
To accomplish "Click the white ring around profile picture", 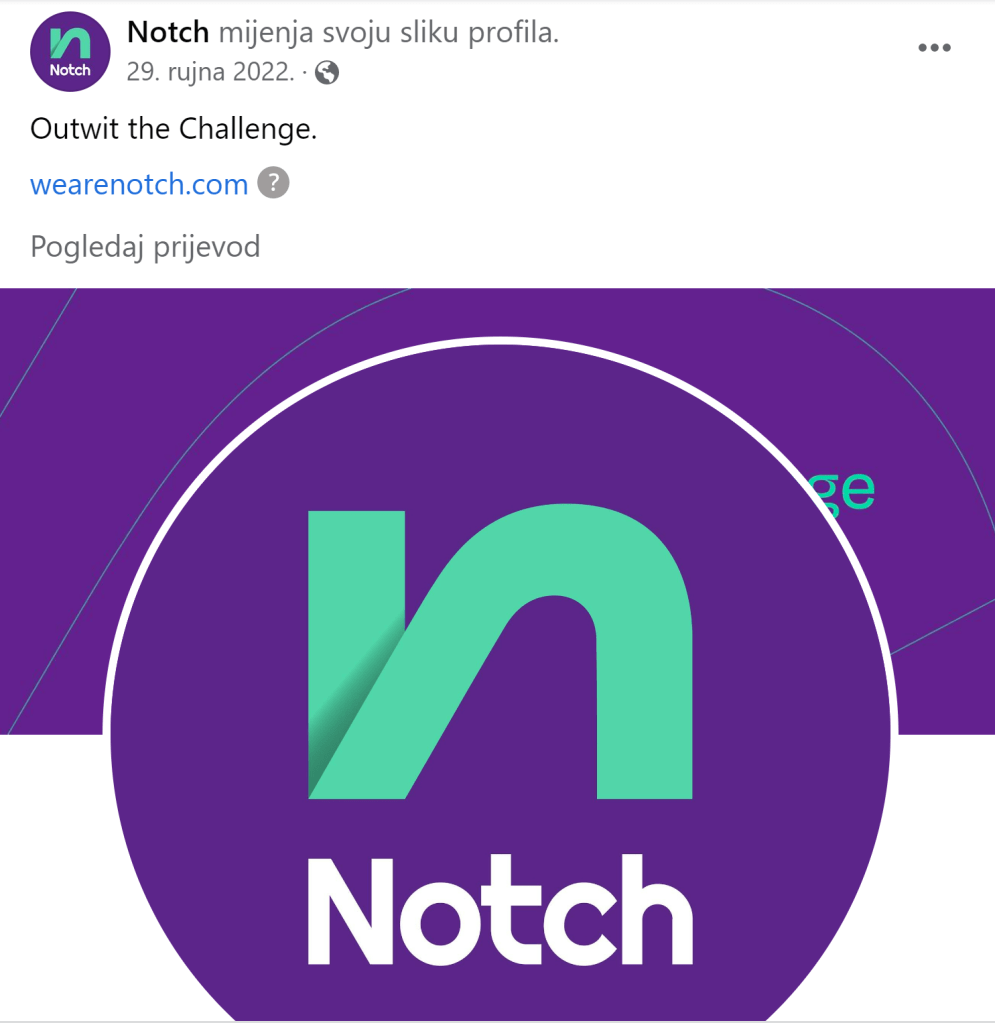I will [x=500, y=341].
